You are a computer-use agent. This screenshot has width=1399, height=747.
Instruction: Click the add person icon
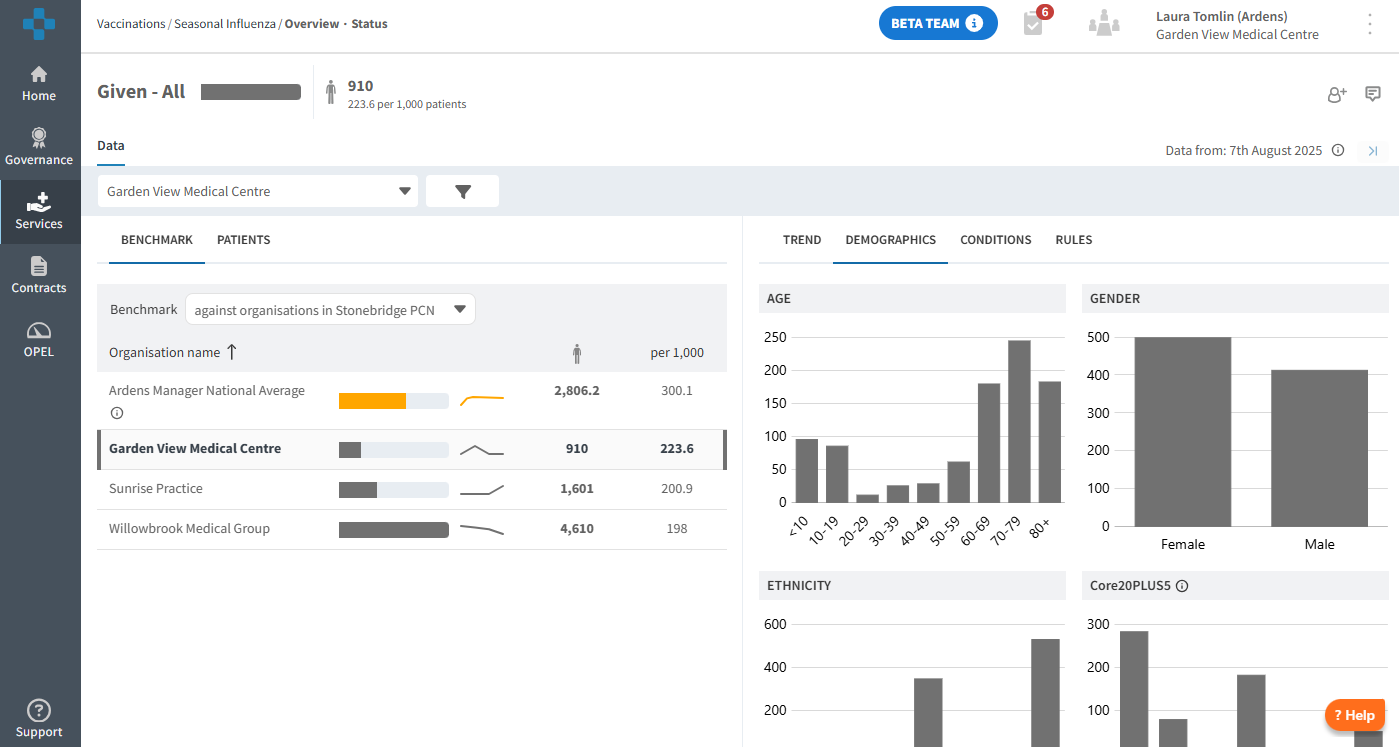[1337, 94]
